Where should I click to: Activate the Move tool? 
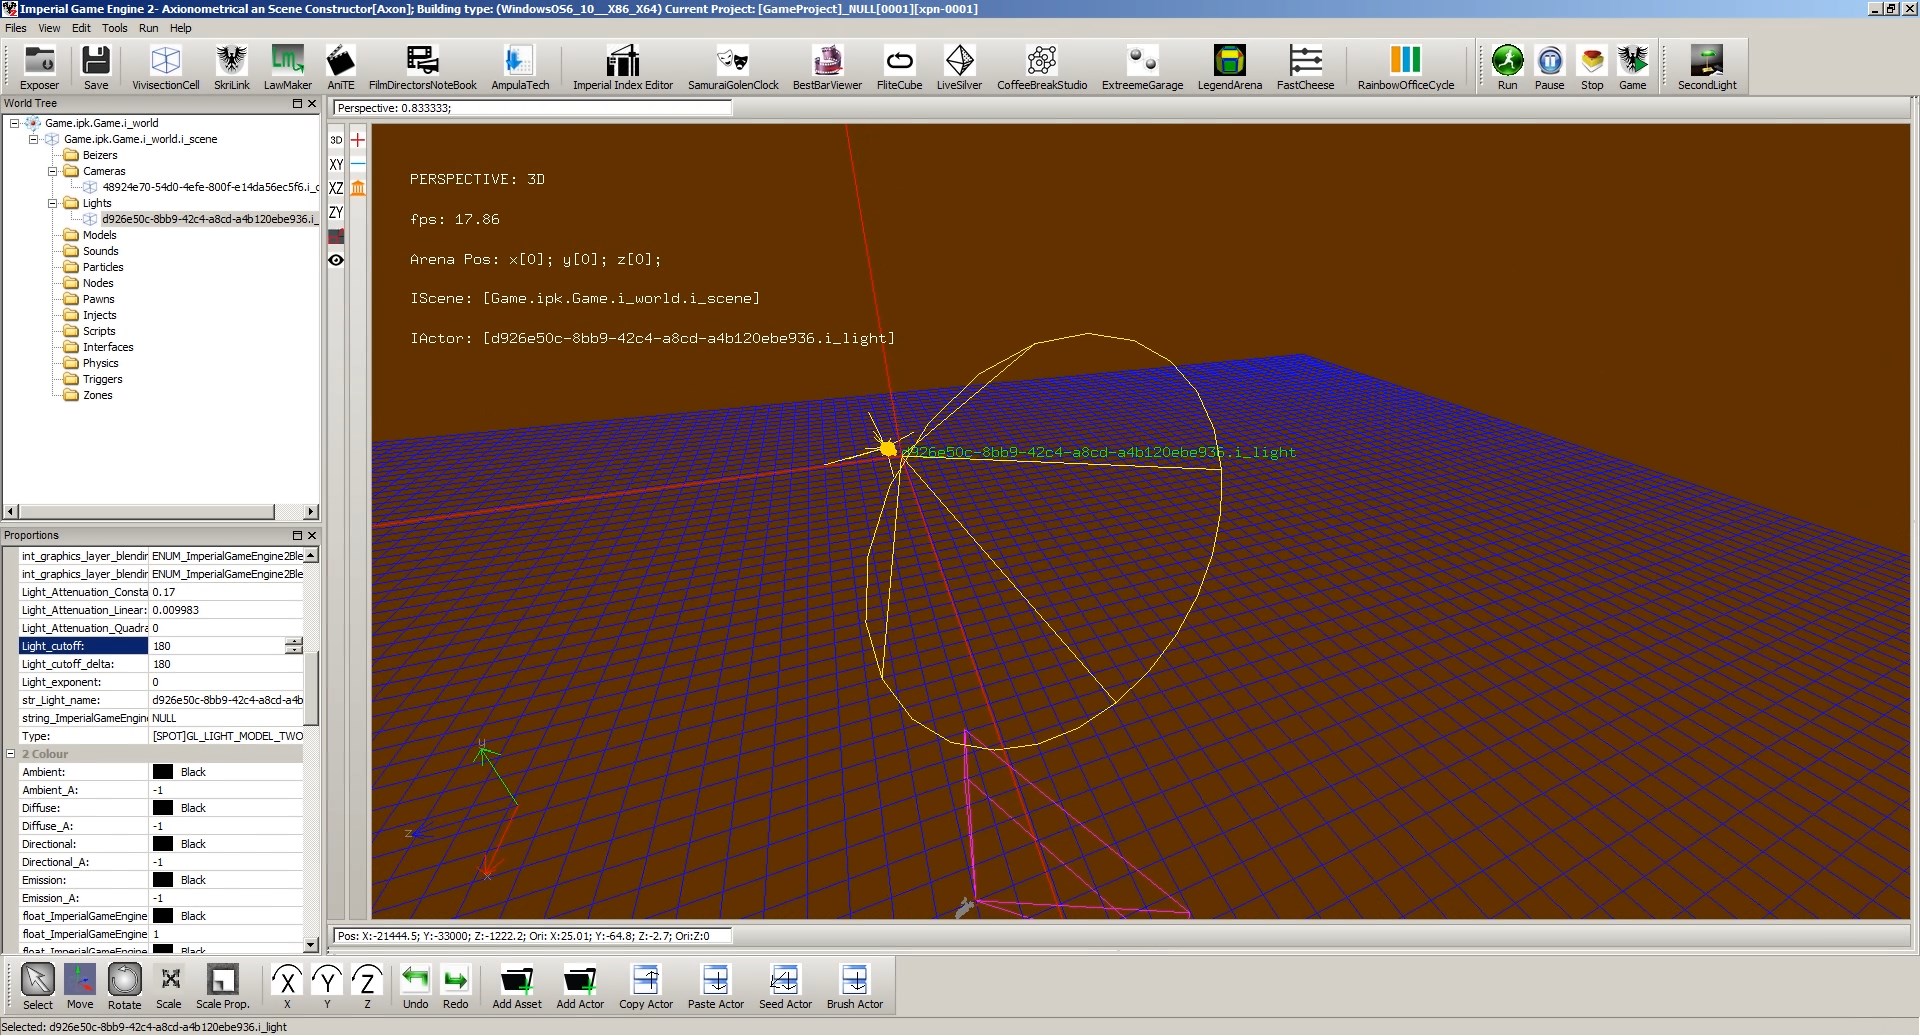(80, 987)
